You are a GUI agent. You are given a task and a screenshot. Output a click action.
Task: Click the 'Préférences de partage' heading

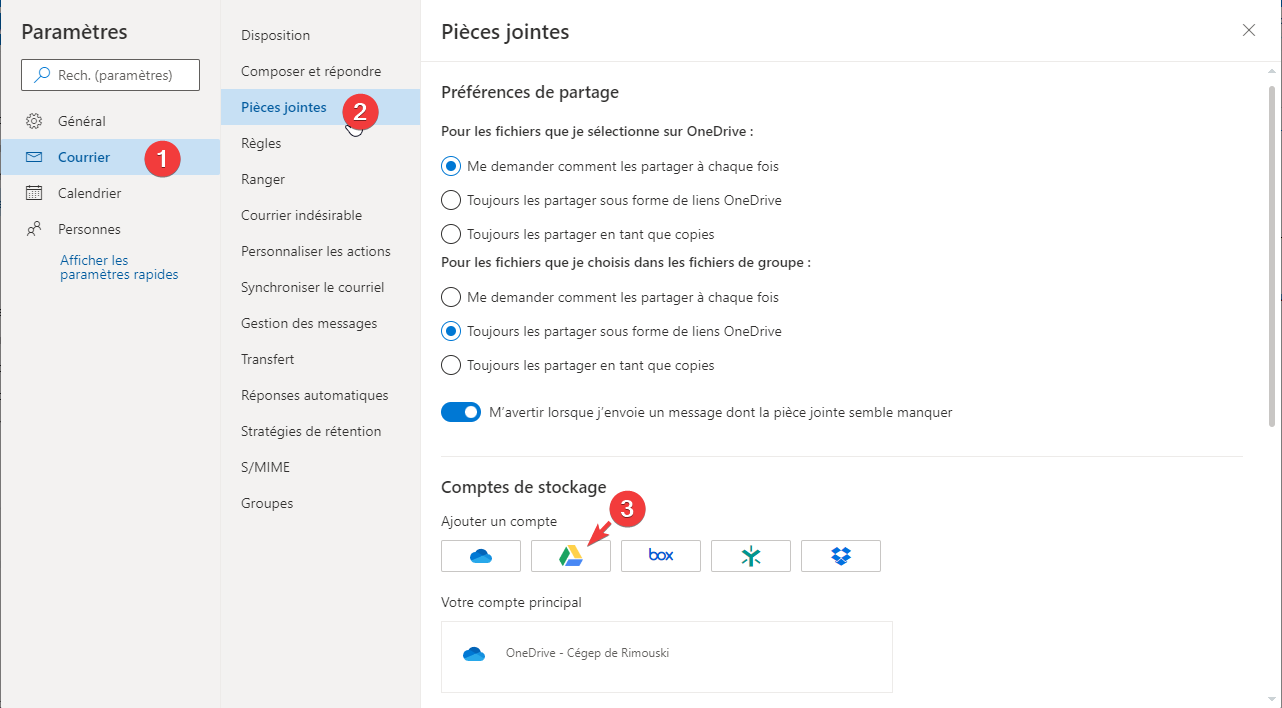click(x=530, y=92)
